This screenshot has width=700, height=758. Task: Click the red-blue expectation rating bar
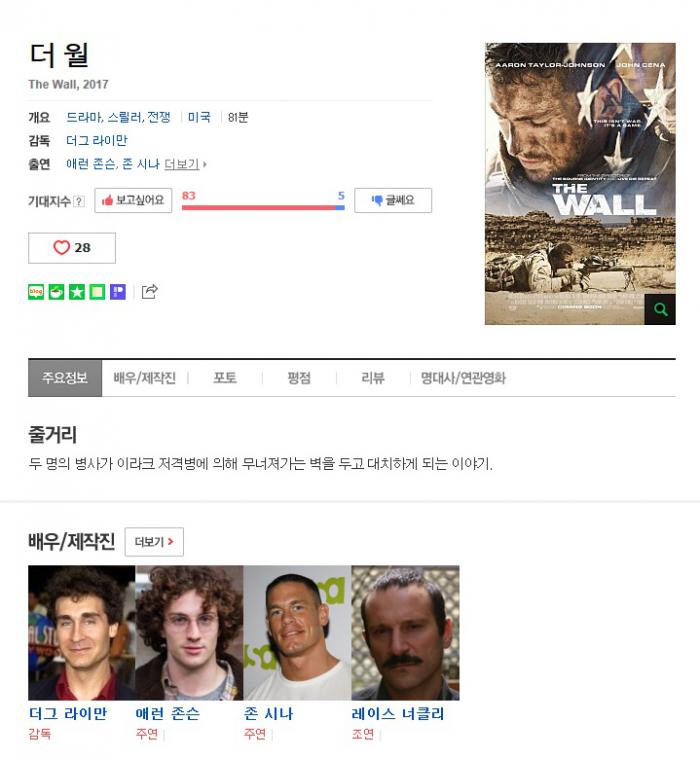(263, 207)
